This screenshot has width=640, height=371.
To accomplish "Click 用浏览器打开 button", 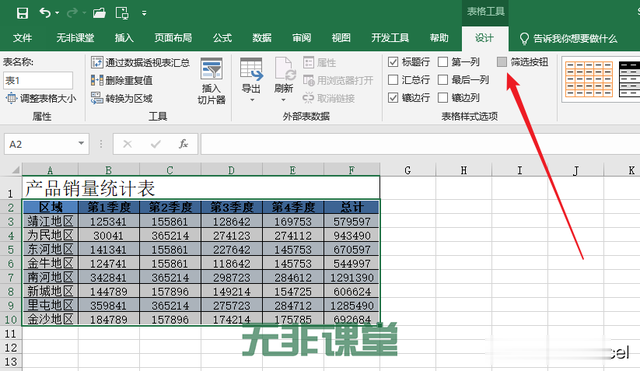I will (338, 80).
